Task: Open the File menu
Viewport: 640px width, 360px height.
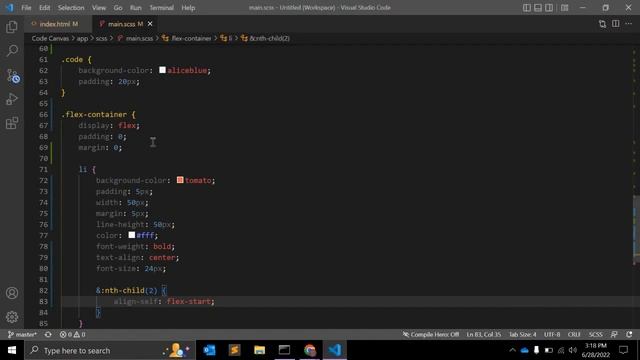Action: tap(26, 7)
